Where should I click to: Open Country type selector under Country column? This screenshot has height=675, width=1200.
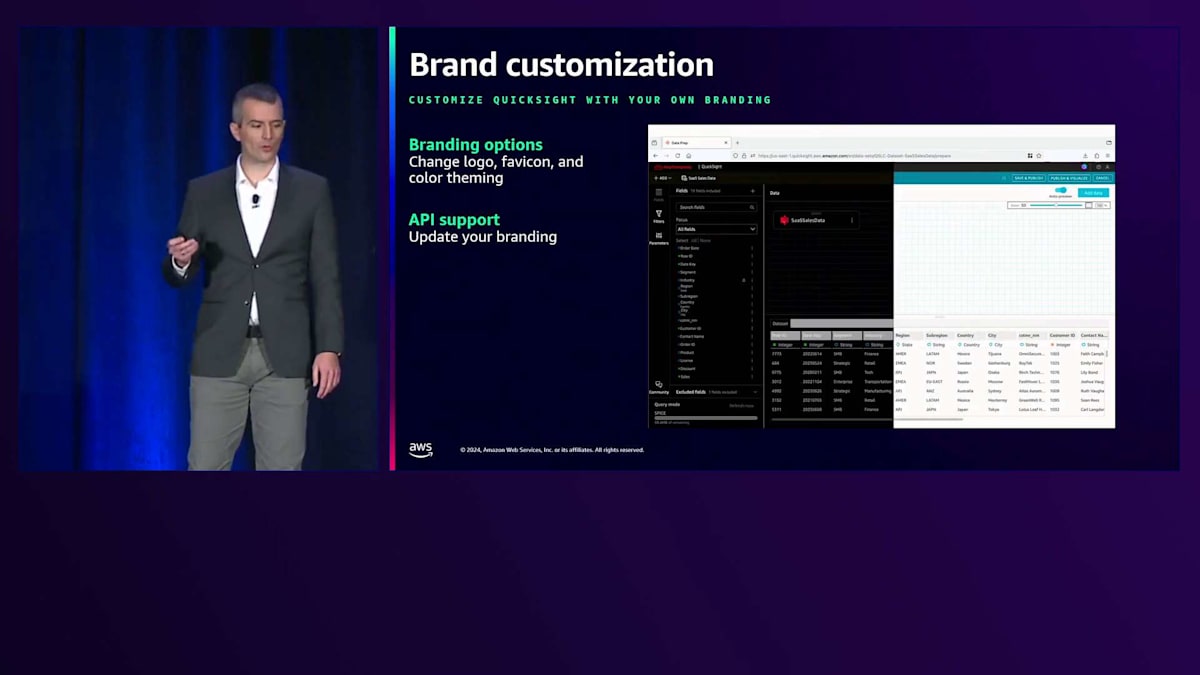tap(969, 345)
